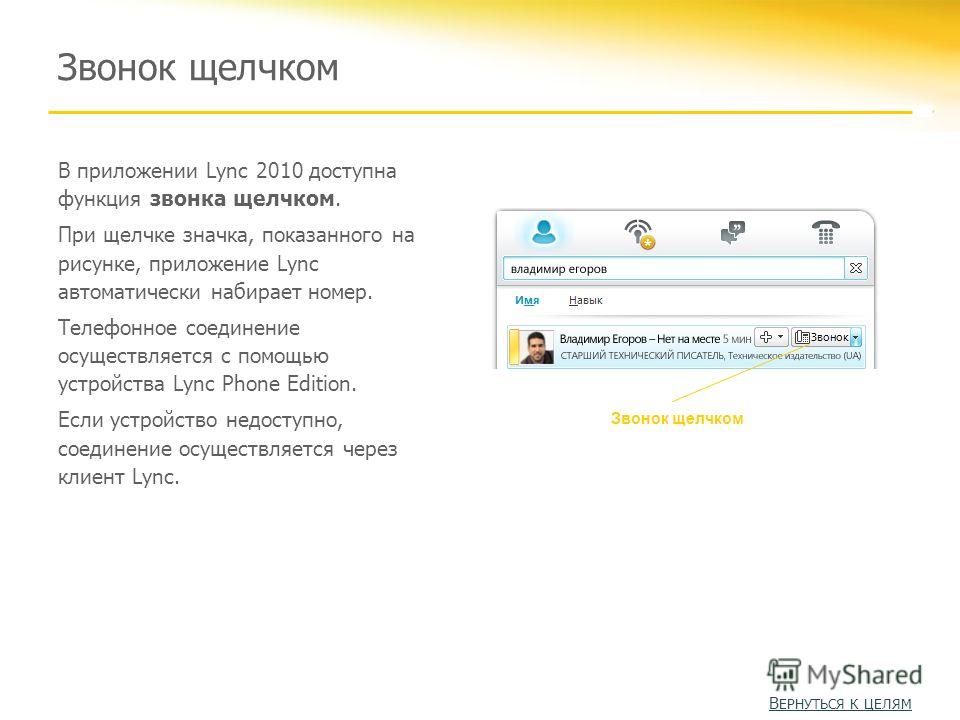960x720 pixels.
Task: Click the search field containing 'владимир егоров'
Action: (x=673, y=269)
